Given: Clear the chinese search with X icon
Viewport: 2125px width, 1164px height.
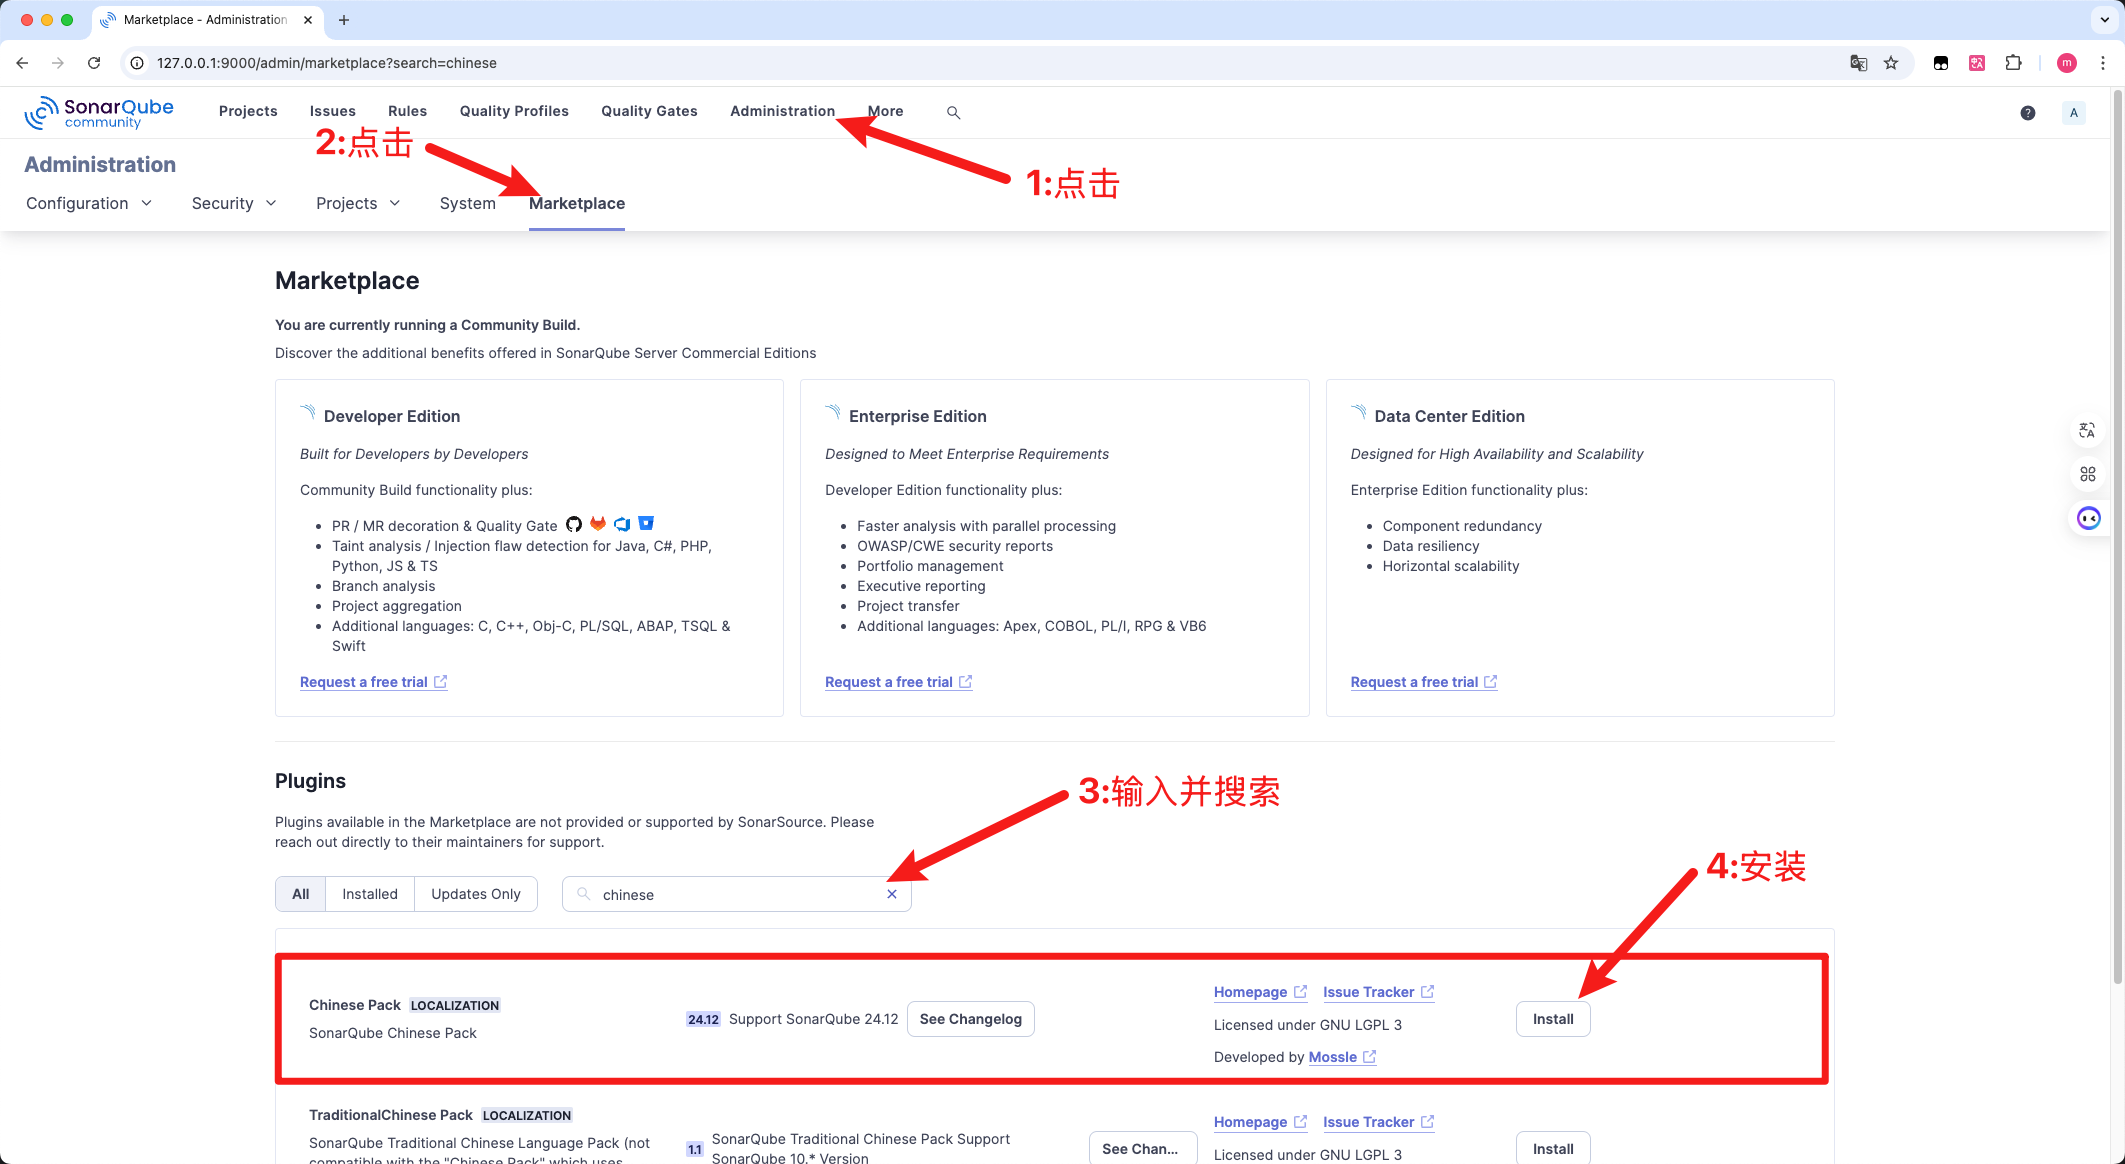Looking at the screenshot, I should 891,894.
